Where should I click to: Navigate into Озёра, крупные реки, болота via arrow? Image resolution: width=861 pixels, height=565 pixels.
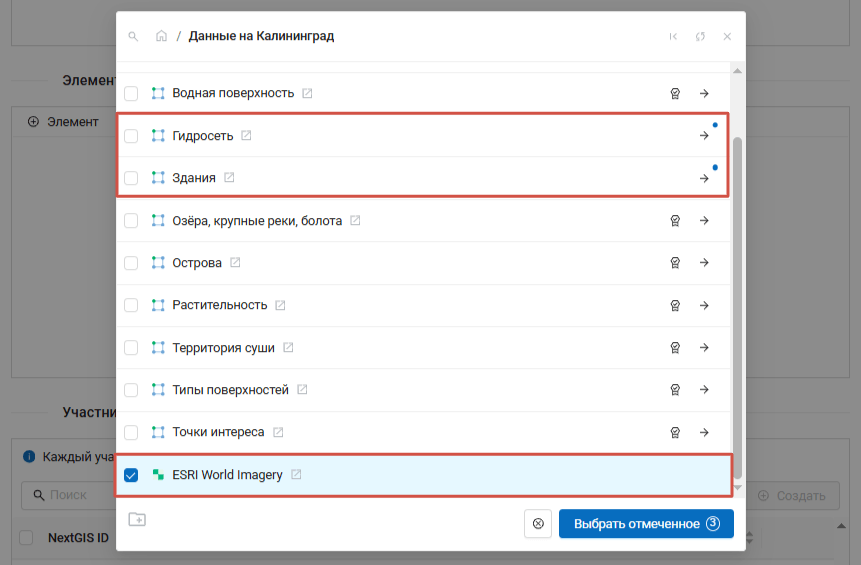pyautogui.click(x=704, y=221)
